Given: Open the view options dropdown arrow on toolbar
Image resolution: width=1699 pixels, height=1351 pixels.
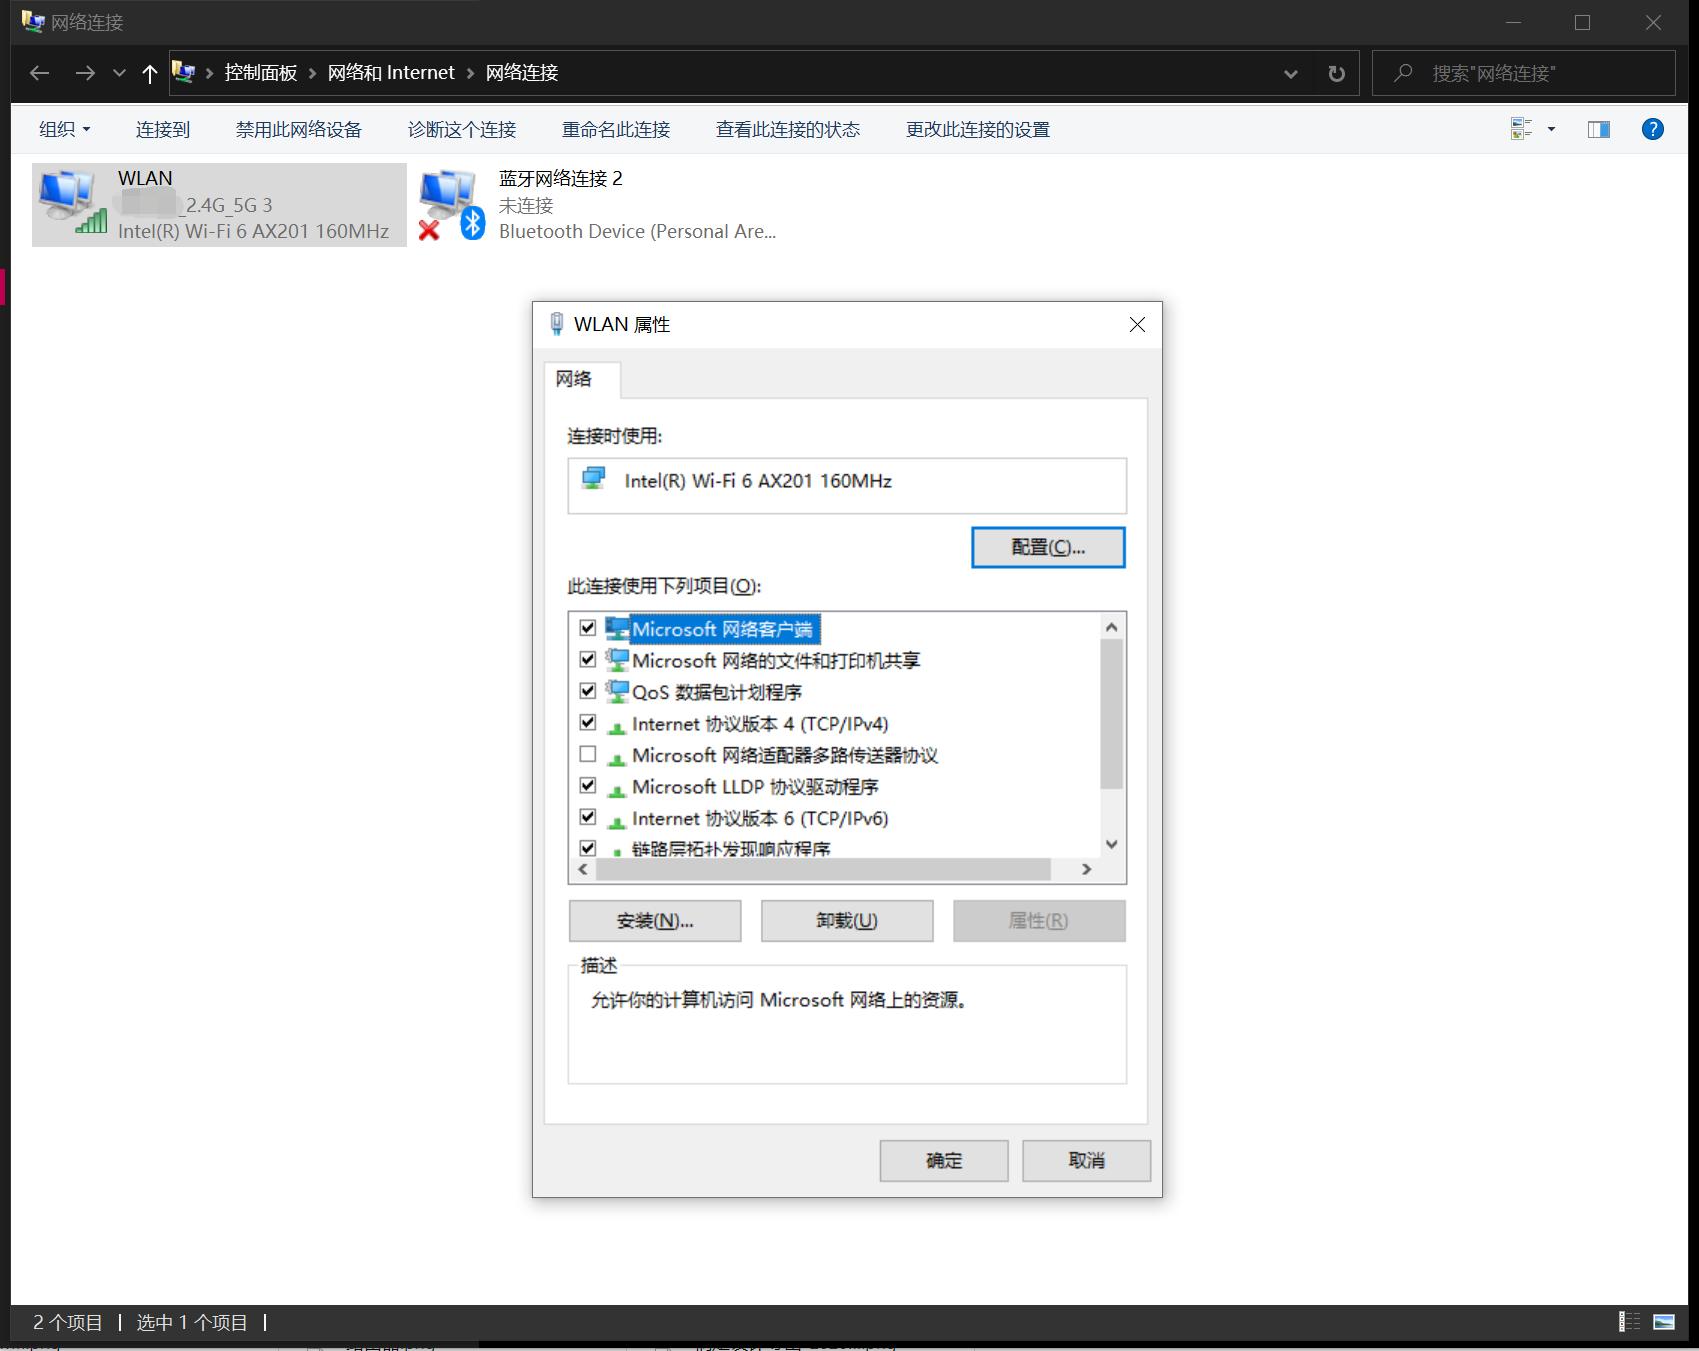Looking at the screenshot, I should pyautogui.click(x=1551, y=128).
